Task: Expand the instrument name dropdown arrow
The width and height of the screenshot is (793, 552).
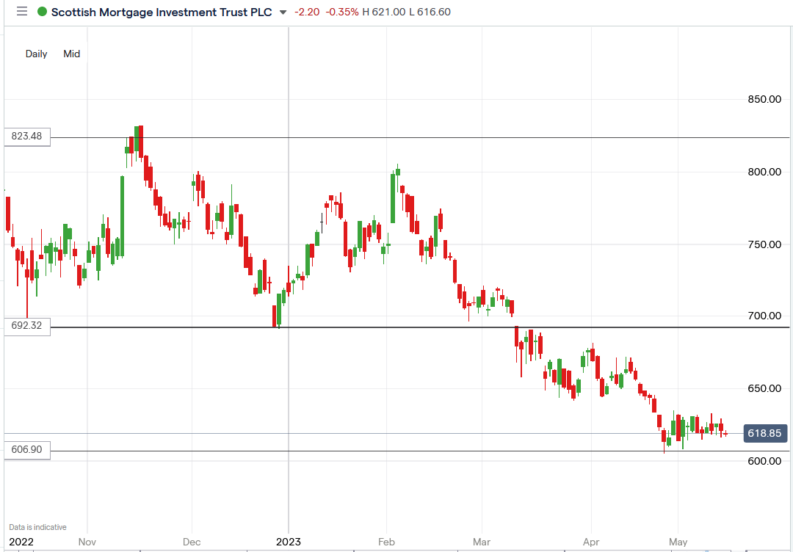Action: (x=283, y=12)
